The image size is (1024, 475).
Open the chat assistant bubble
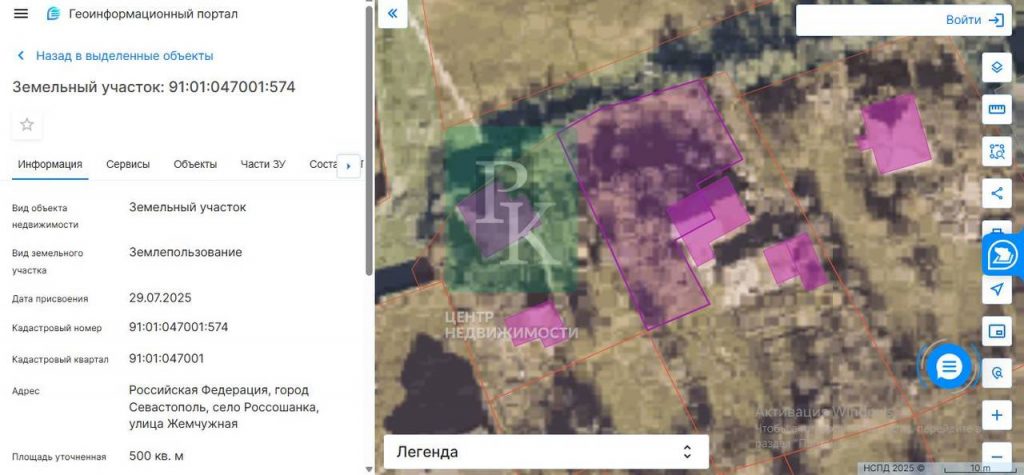coord(948,367)
